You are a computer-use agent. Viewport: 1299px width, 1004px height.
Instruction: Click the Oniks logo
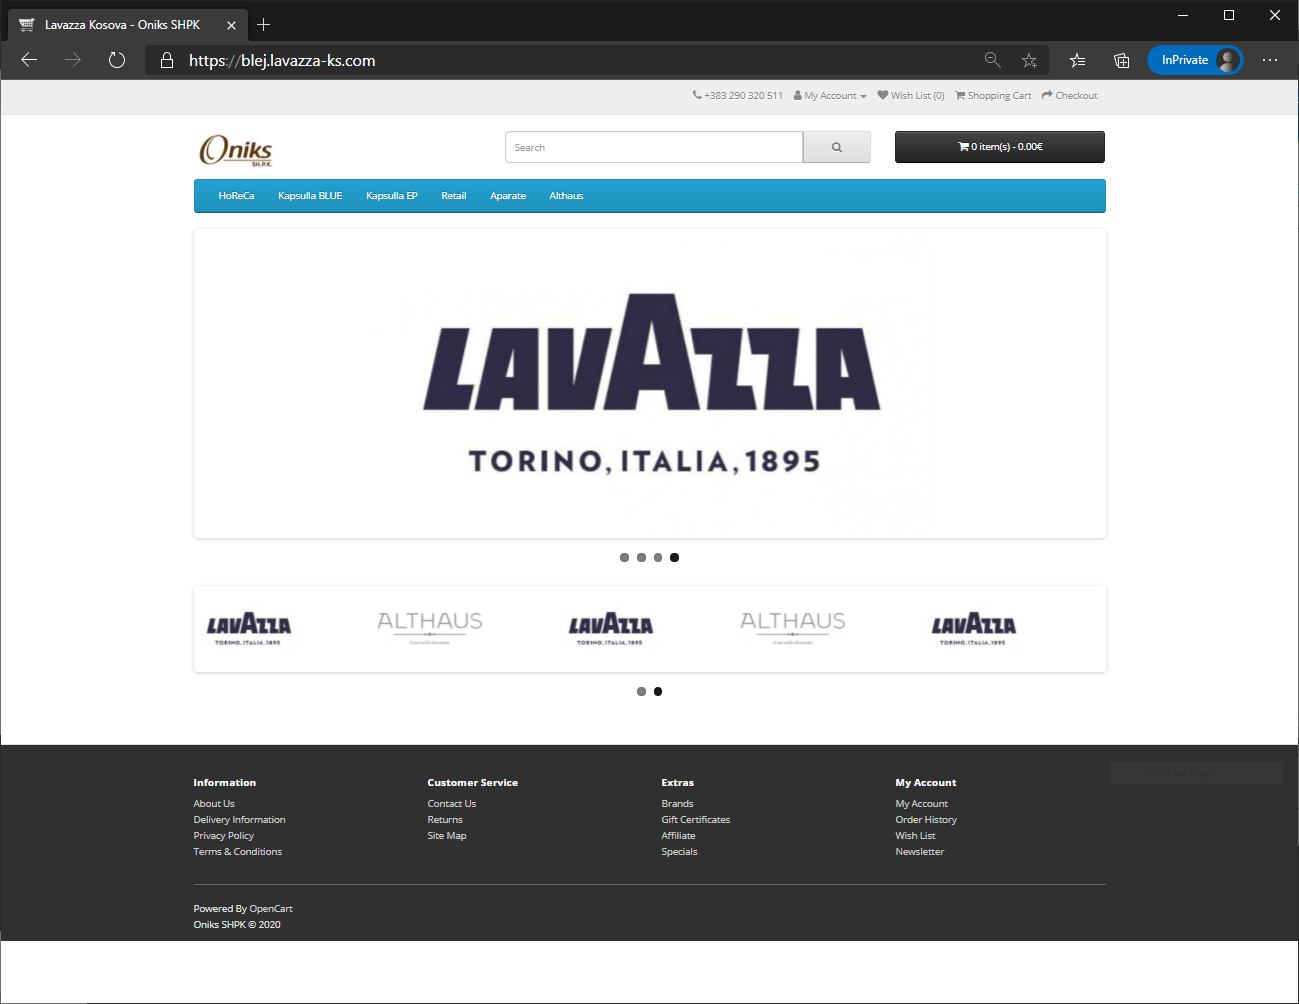(236, 150)
